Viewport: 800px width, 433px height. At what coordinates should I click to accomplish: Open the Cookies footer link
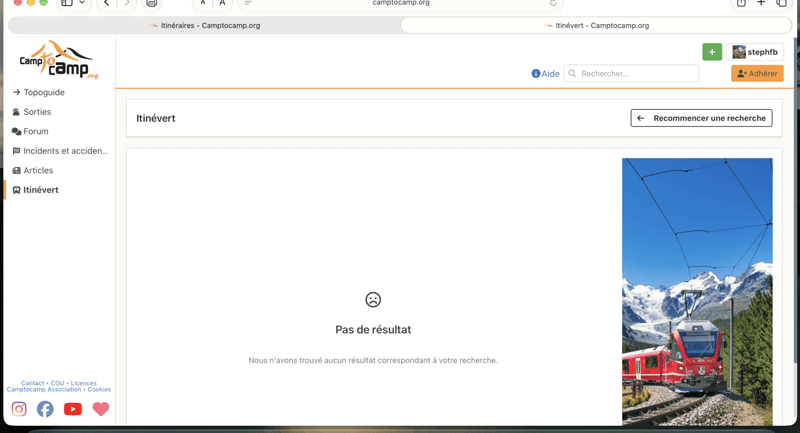coord(99,389)
